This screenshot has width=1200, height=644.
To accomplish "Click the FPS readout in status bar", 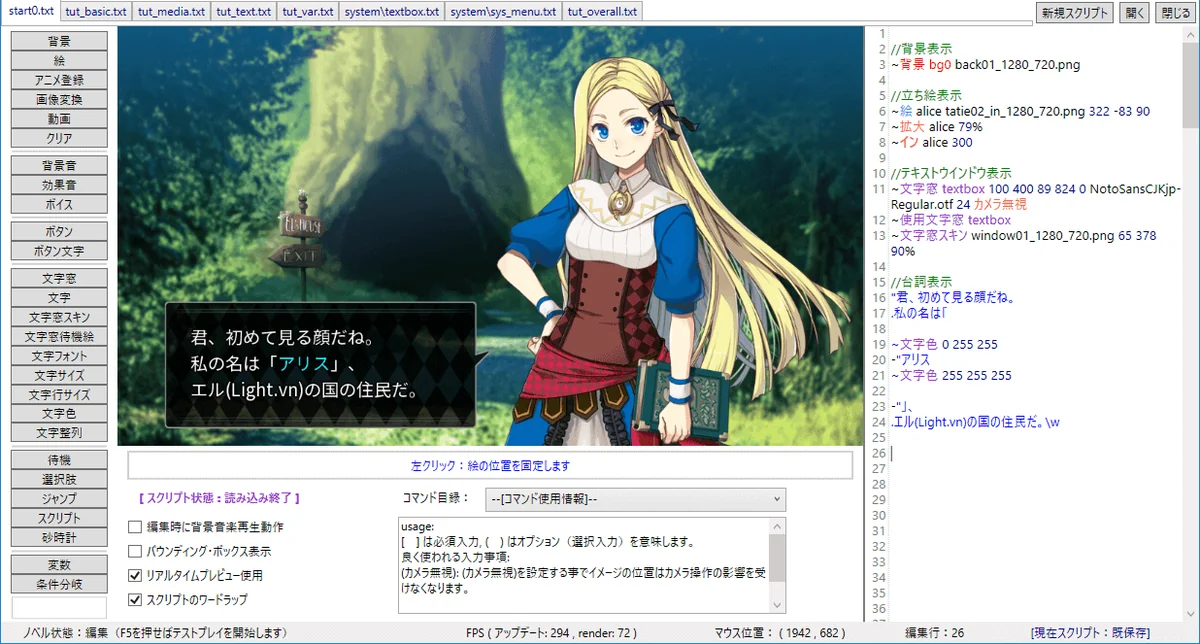I will point(551,633).
